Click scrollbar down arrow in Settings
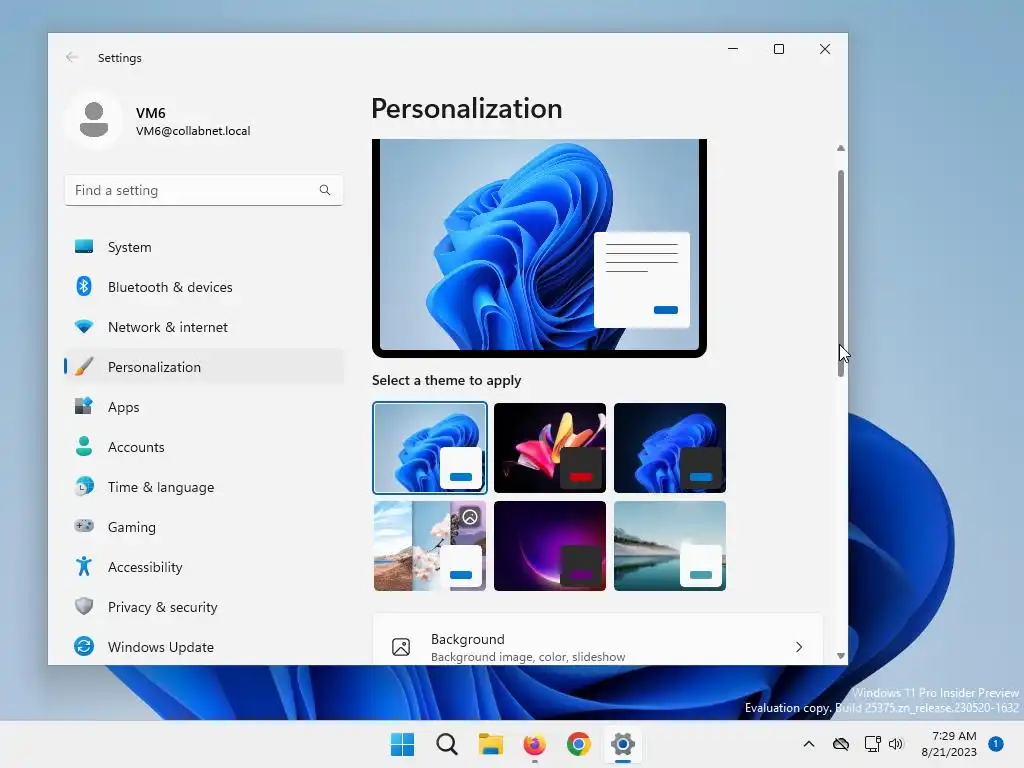1024x768 pixels. coord(840,656)
